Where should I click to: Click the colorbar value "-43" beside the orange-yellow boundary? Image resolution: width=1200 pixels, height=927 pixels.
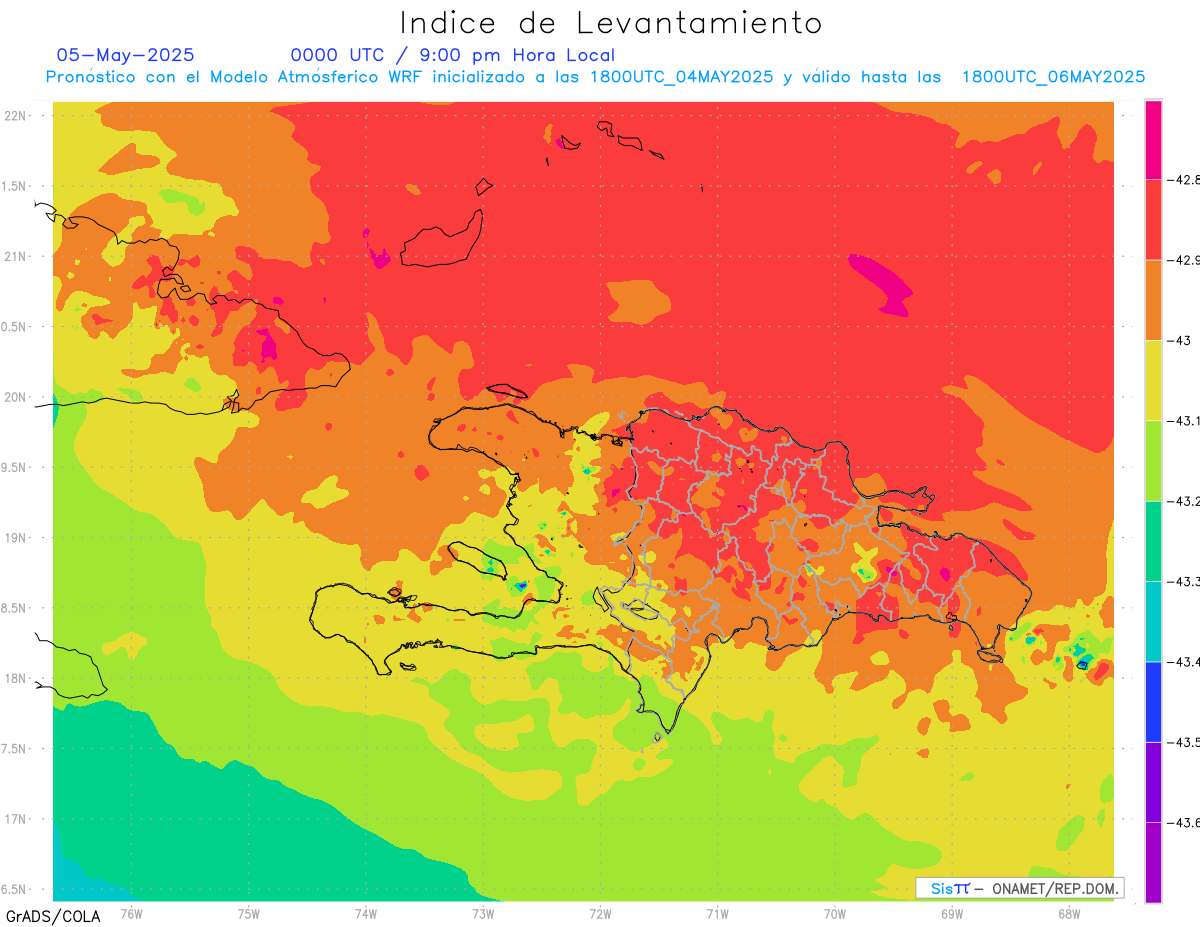pos(1179,341)
